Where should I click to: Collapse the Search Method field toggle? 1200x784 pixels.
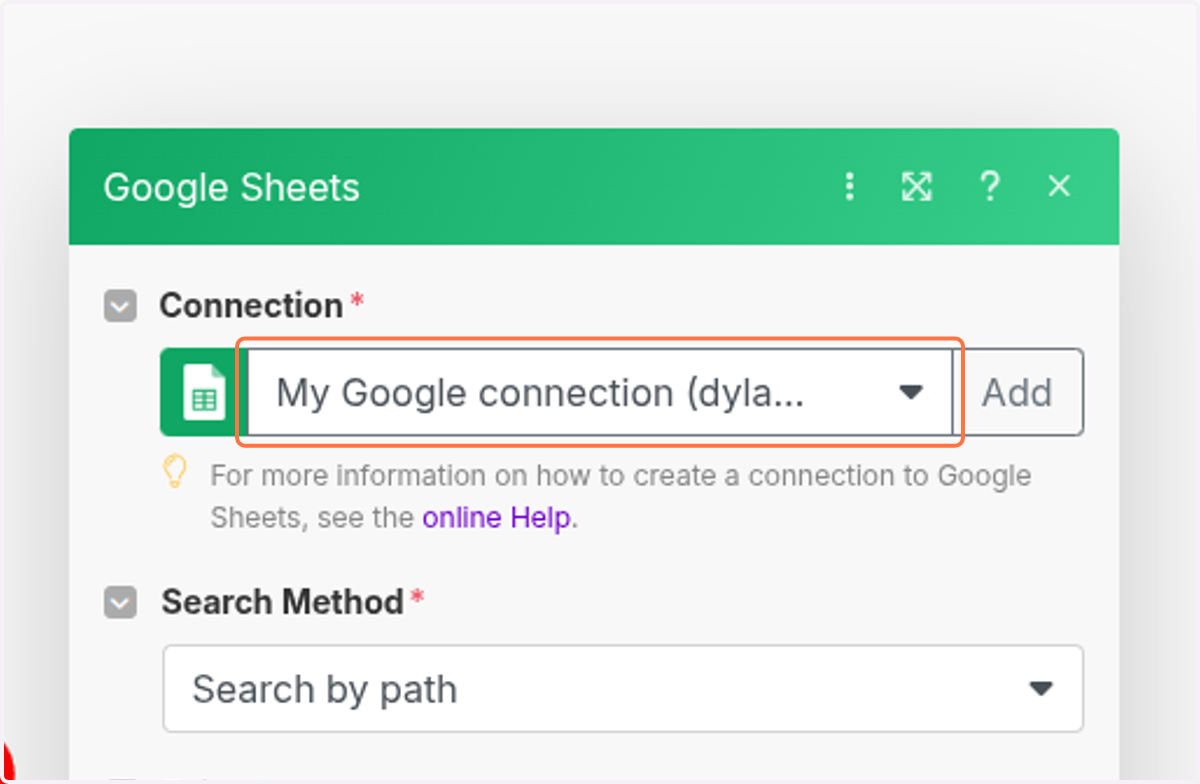pos(120,603)
